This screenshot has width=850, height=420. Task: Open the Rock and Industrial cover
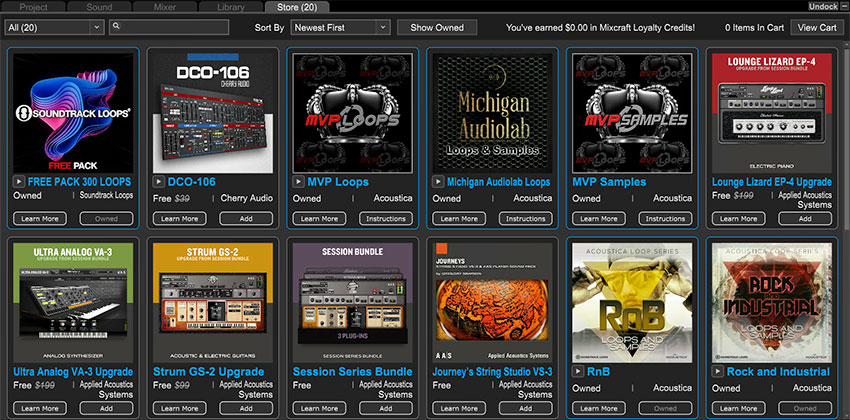coord(772,302)
